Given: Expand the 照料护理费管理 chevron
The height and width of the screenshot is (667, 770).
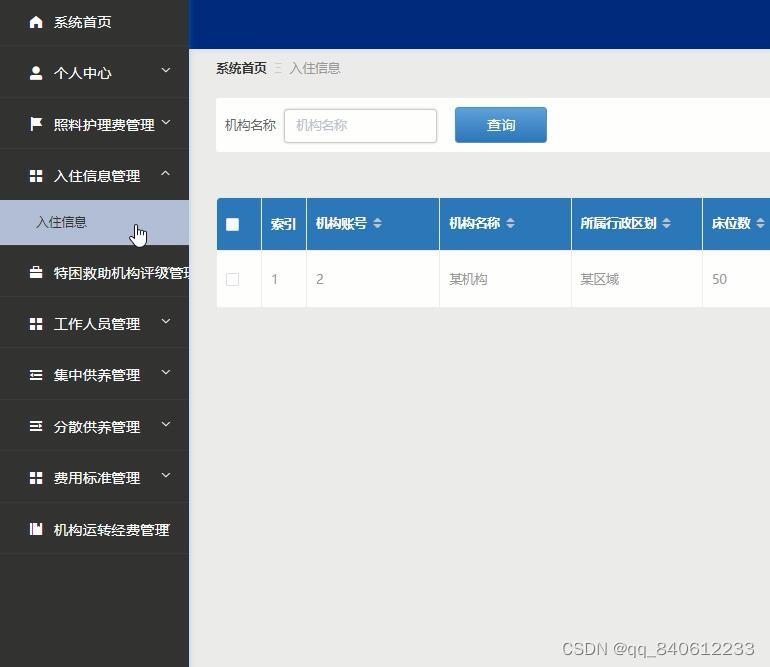Looking at the screenshot, I should [166, 122].
